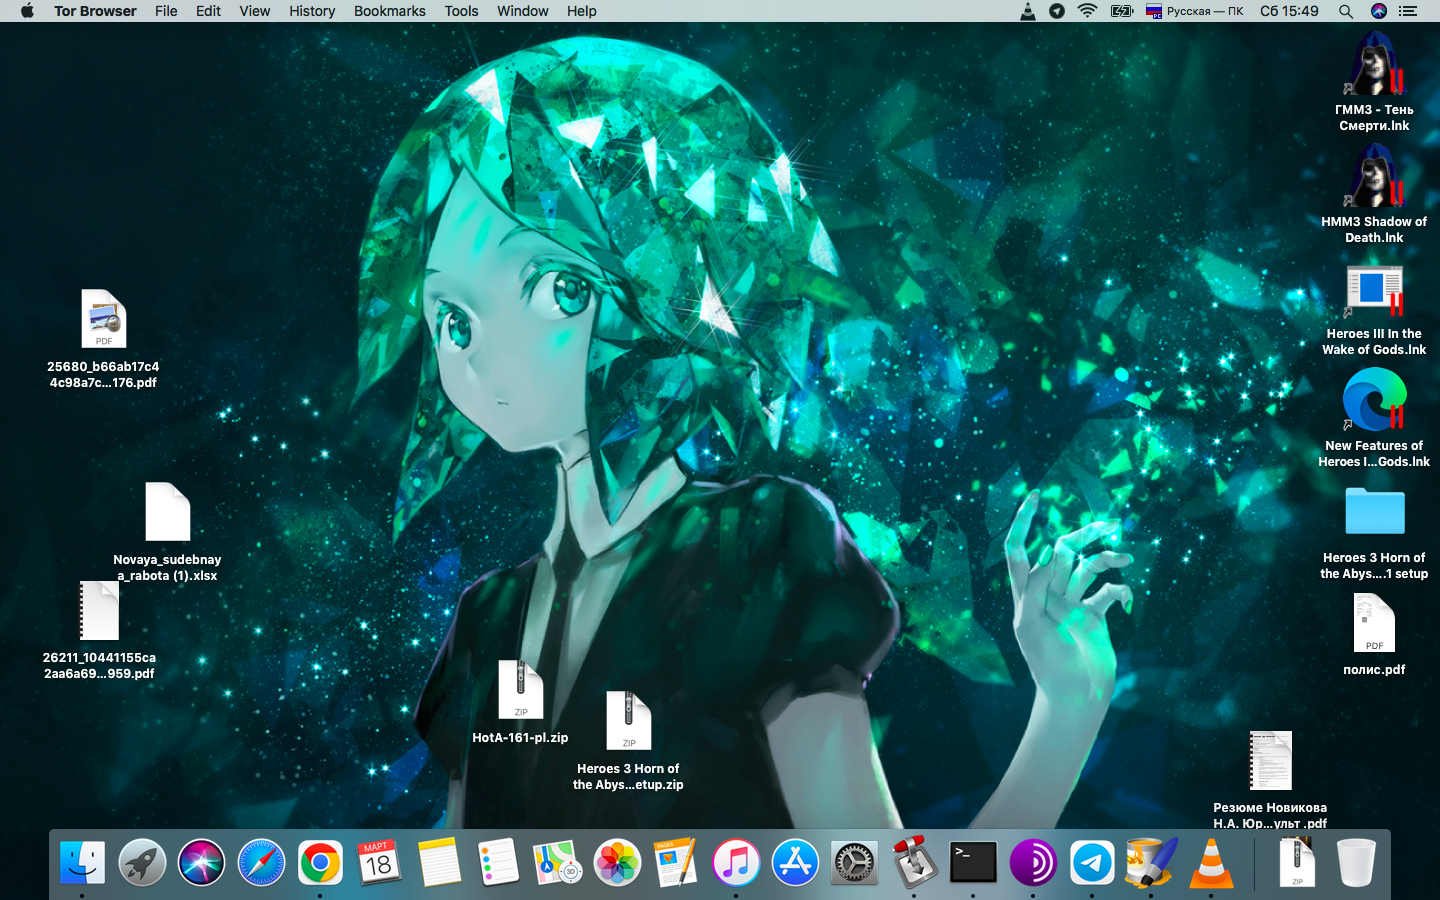Click the ZIP archive in the Dock
The image size is (1440, 900).
tap(1297, 862)
